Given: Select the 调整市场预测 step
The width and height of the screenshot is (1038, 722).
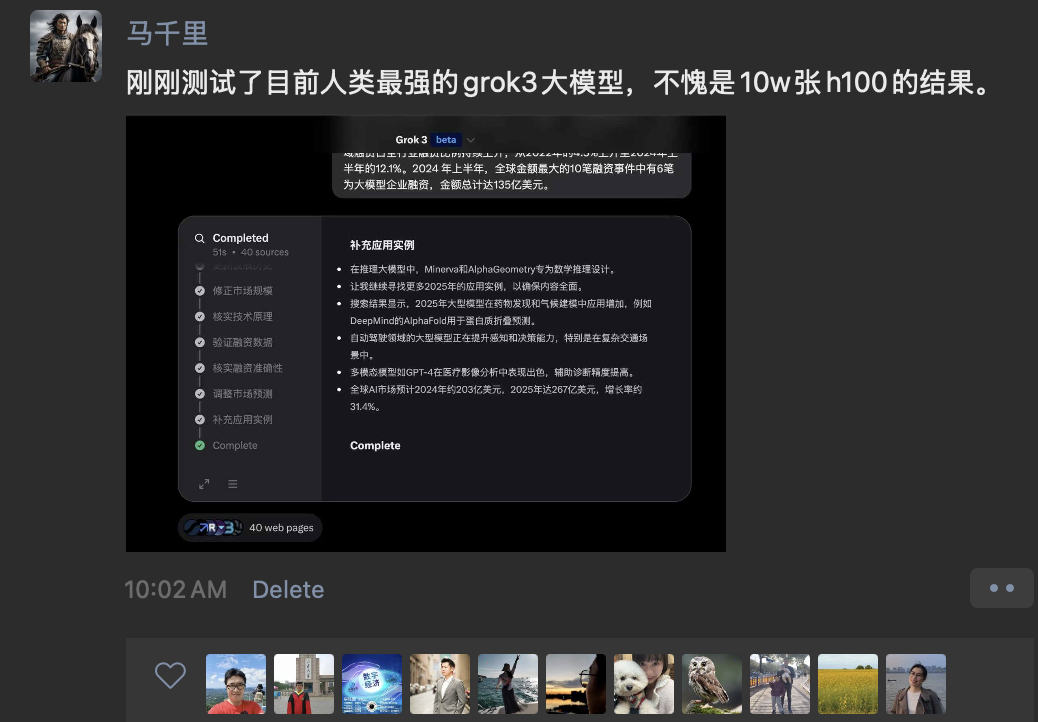Looking at the screenshot, I should pyautogui.click(x=242, y=394).
